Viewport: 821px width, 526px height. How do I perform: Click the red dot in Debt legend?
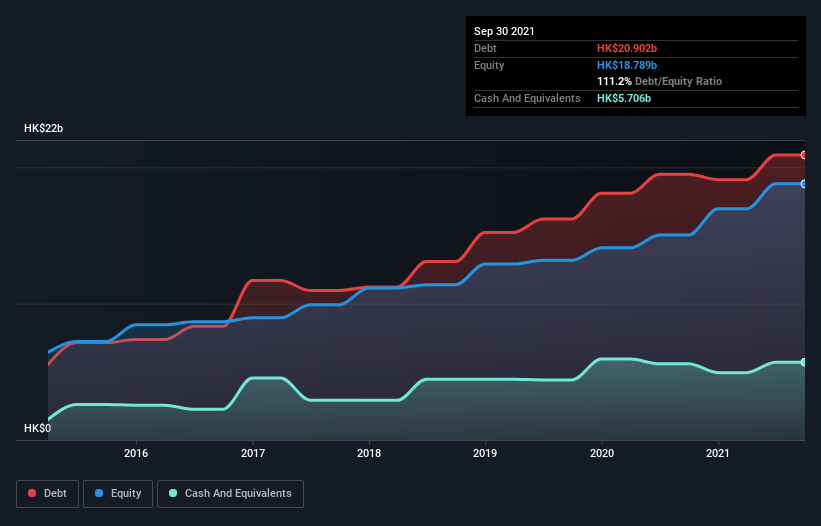coord(32,493)
